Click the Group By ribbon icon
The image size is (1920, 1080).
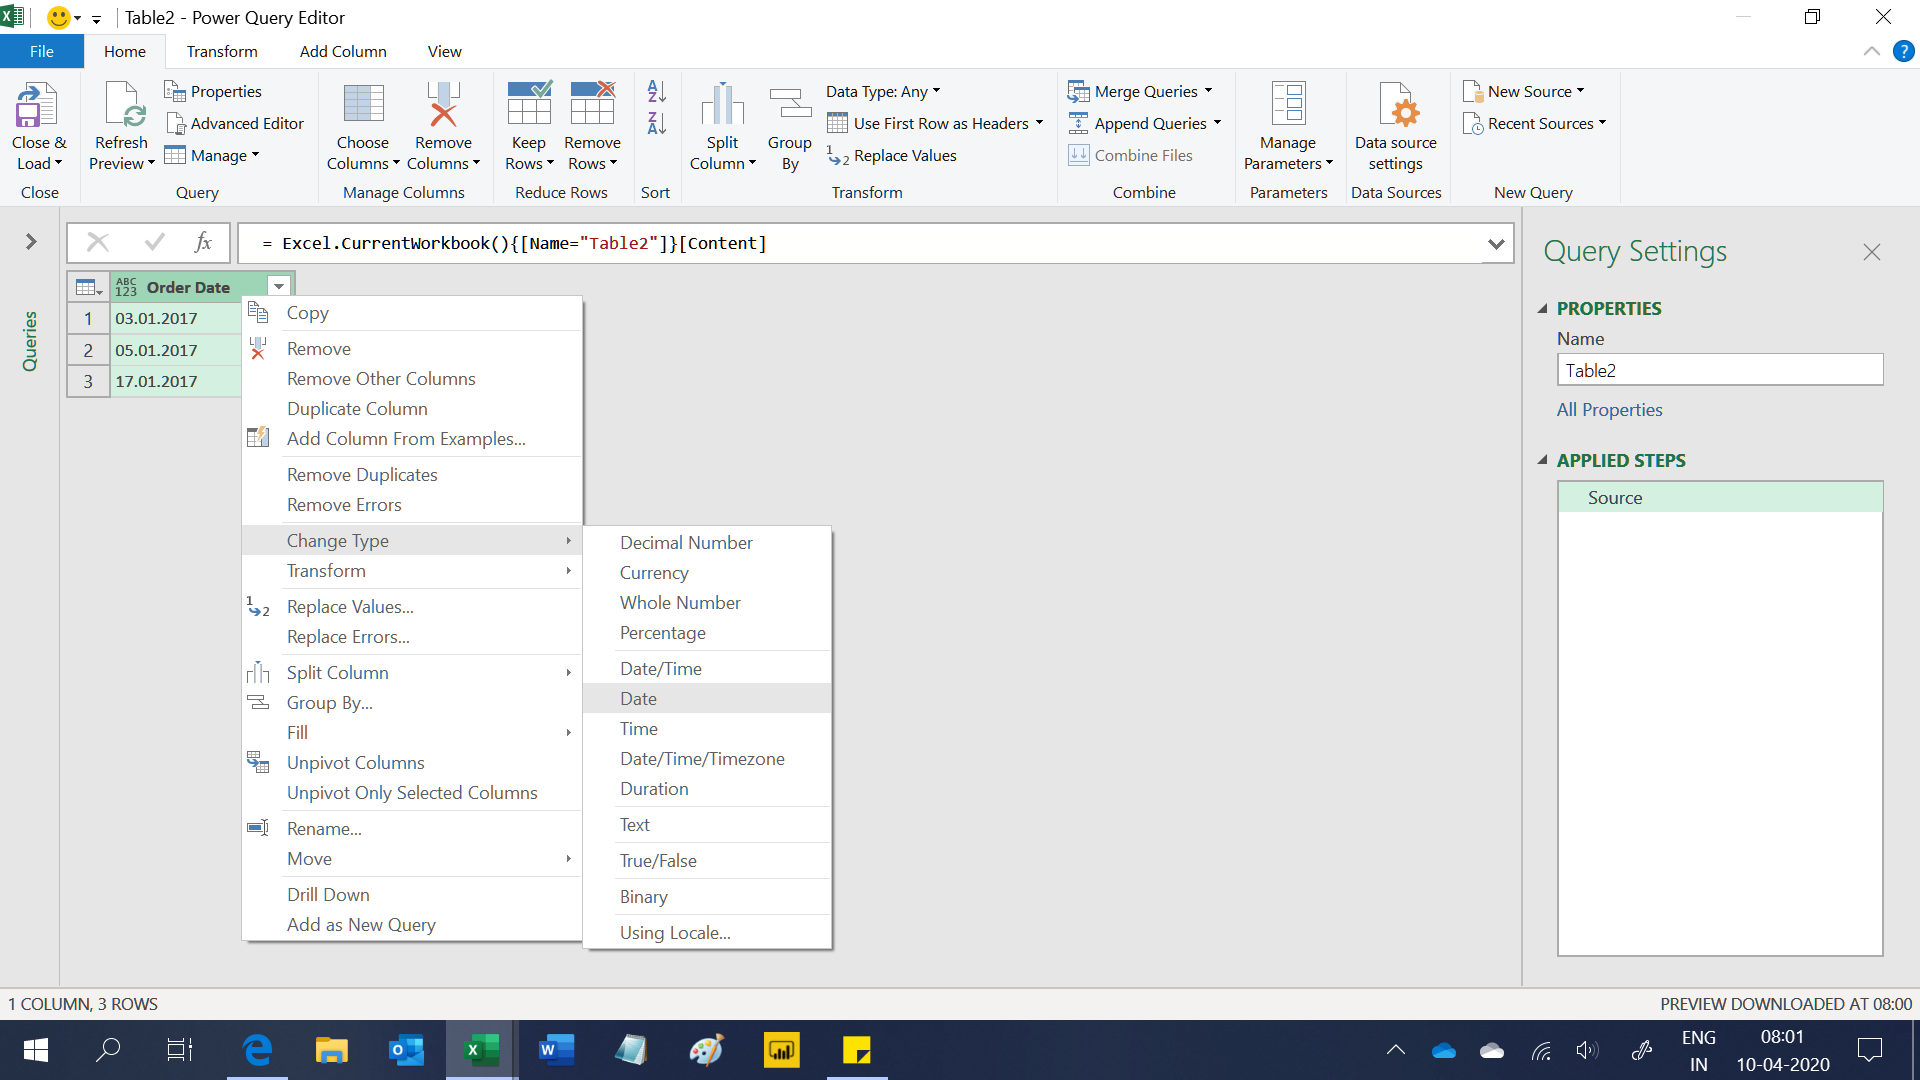click(x=790, y=105)
